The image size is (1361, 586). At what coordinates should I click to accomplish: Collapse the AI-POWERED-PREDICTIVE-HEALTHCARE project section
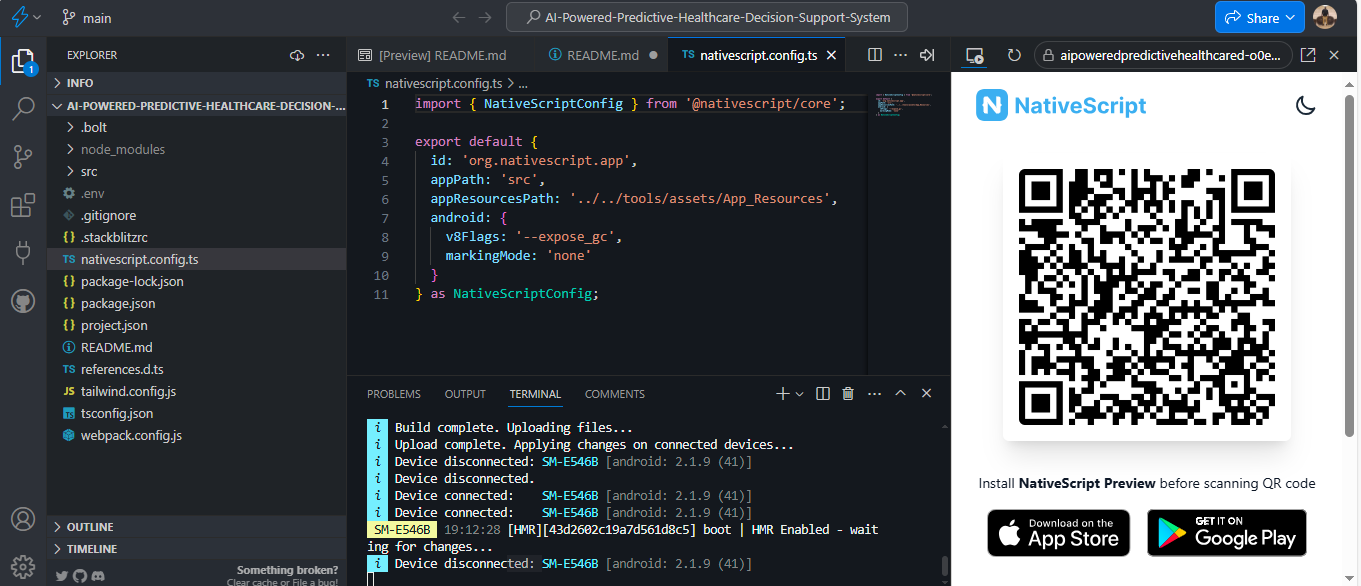point(197,105)
